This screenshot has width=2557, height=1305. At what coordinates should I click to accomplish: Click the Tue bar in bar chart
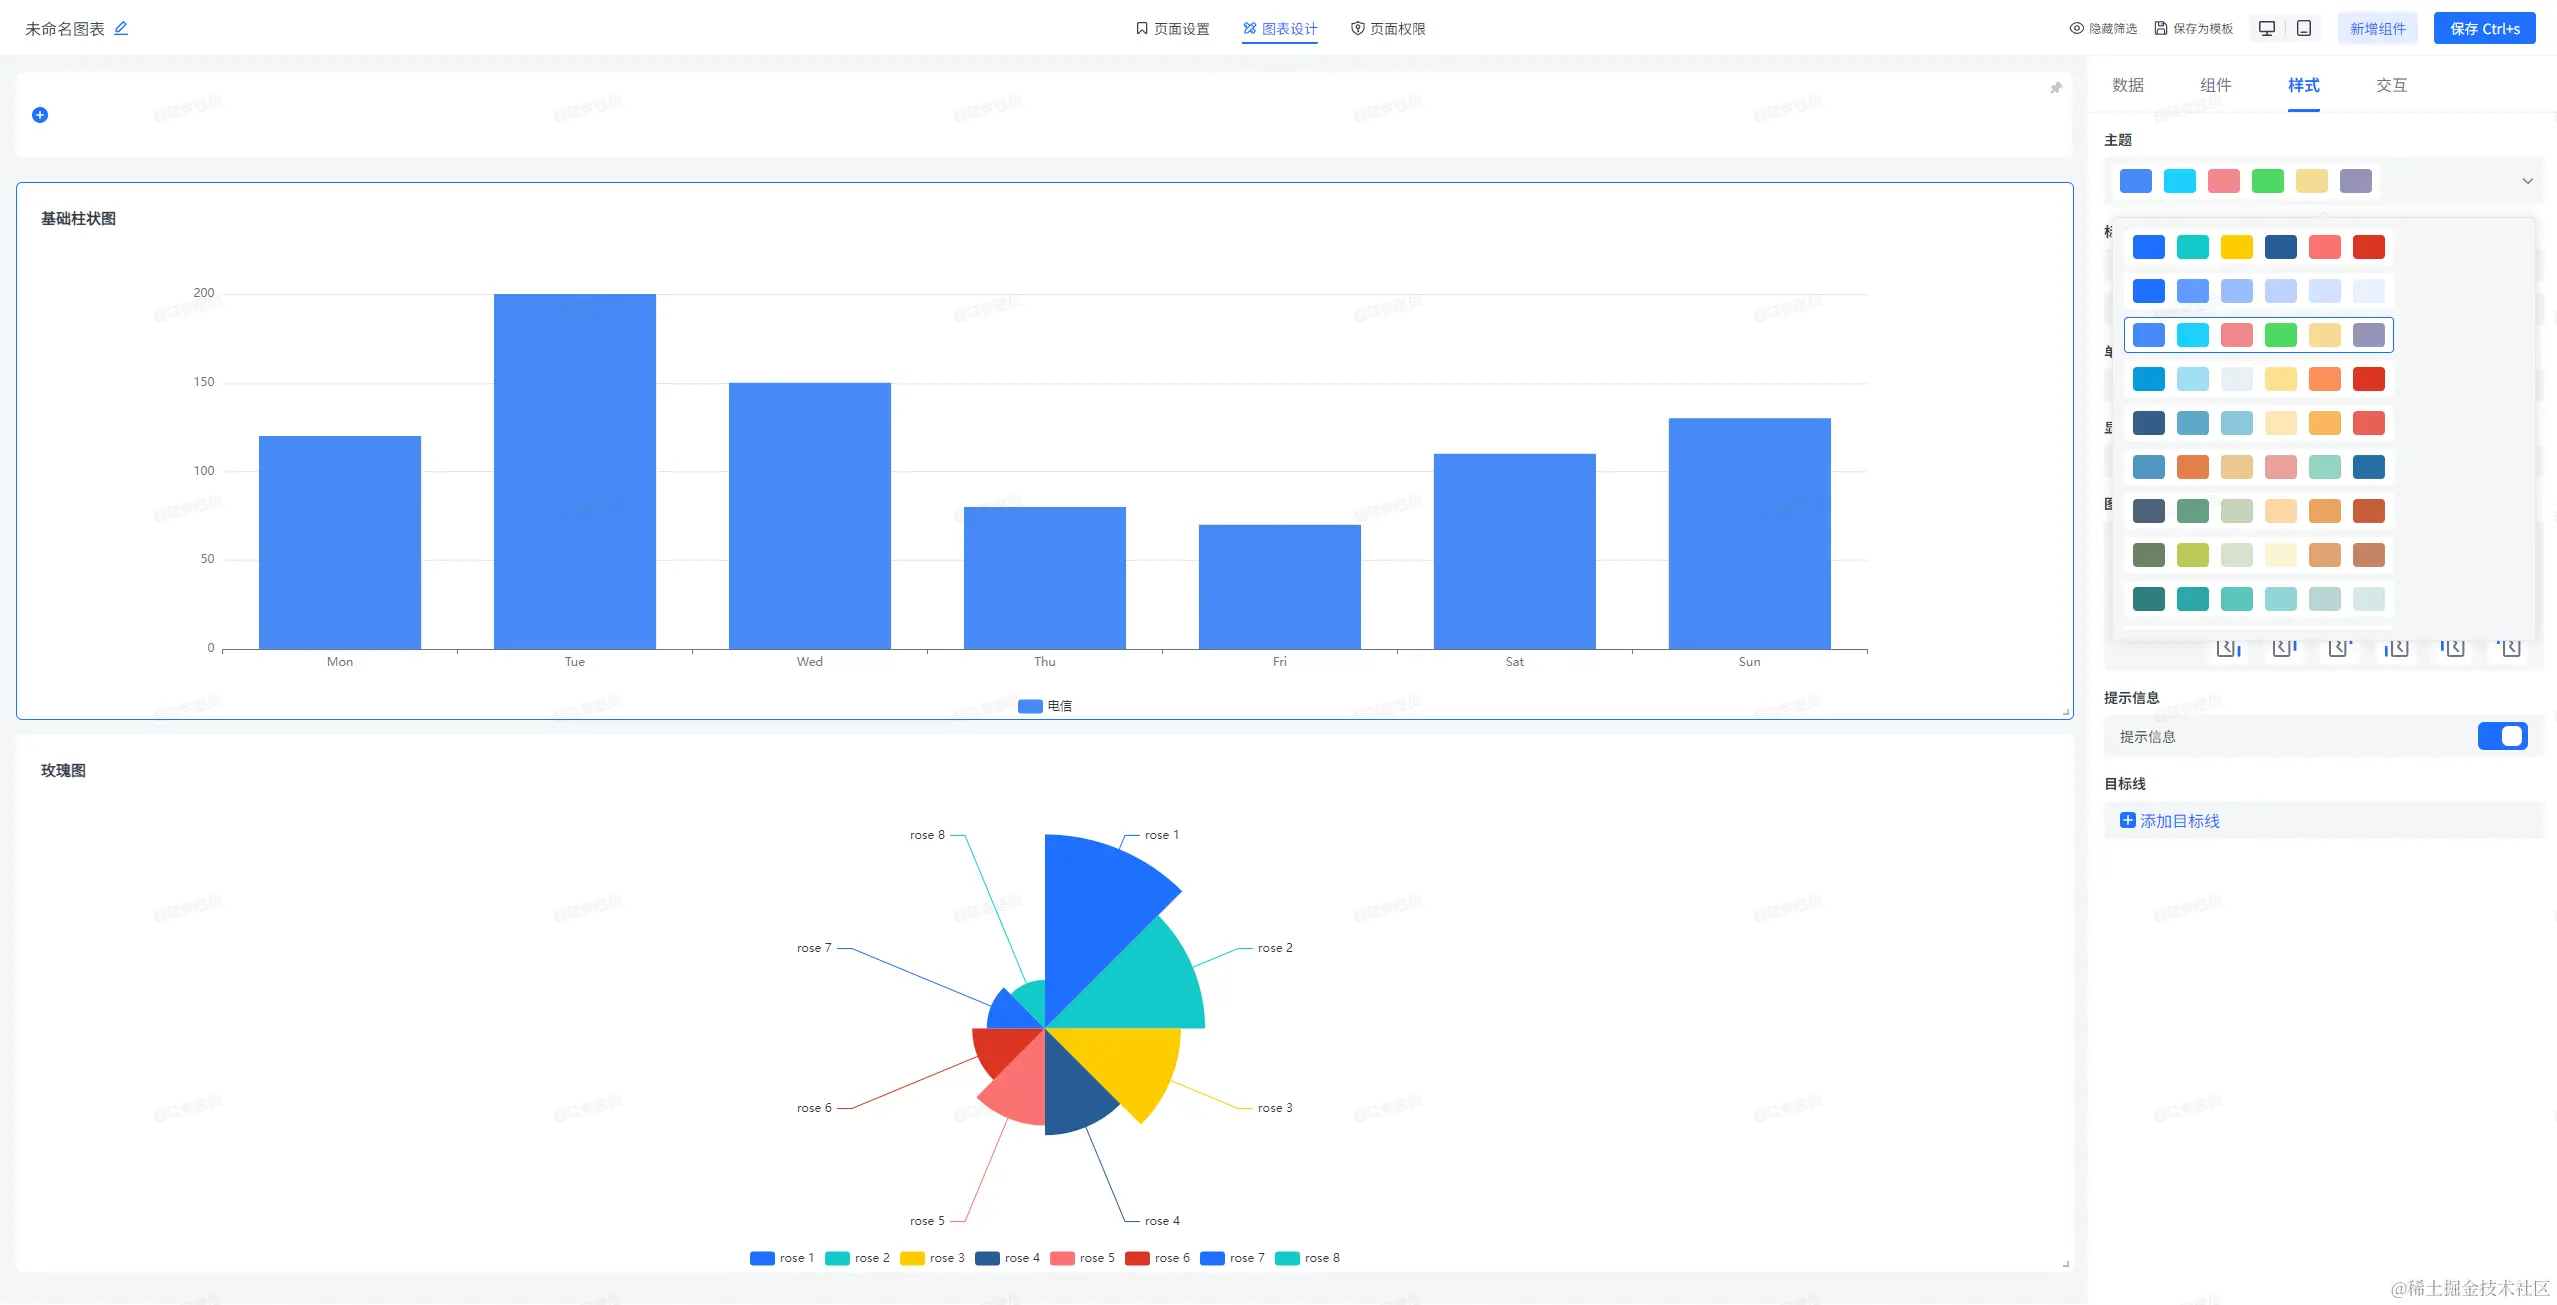pyautogui.click(x=574, y=470)
